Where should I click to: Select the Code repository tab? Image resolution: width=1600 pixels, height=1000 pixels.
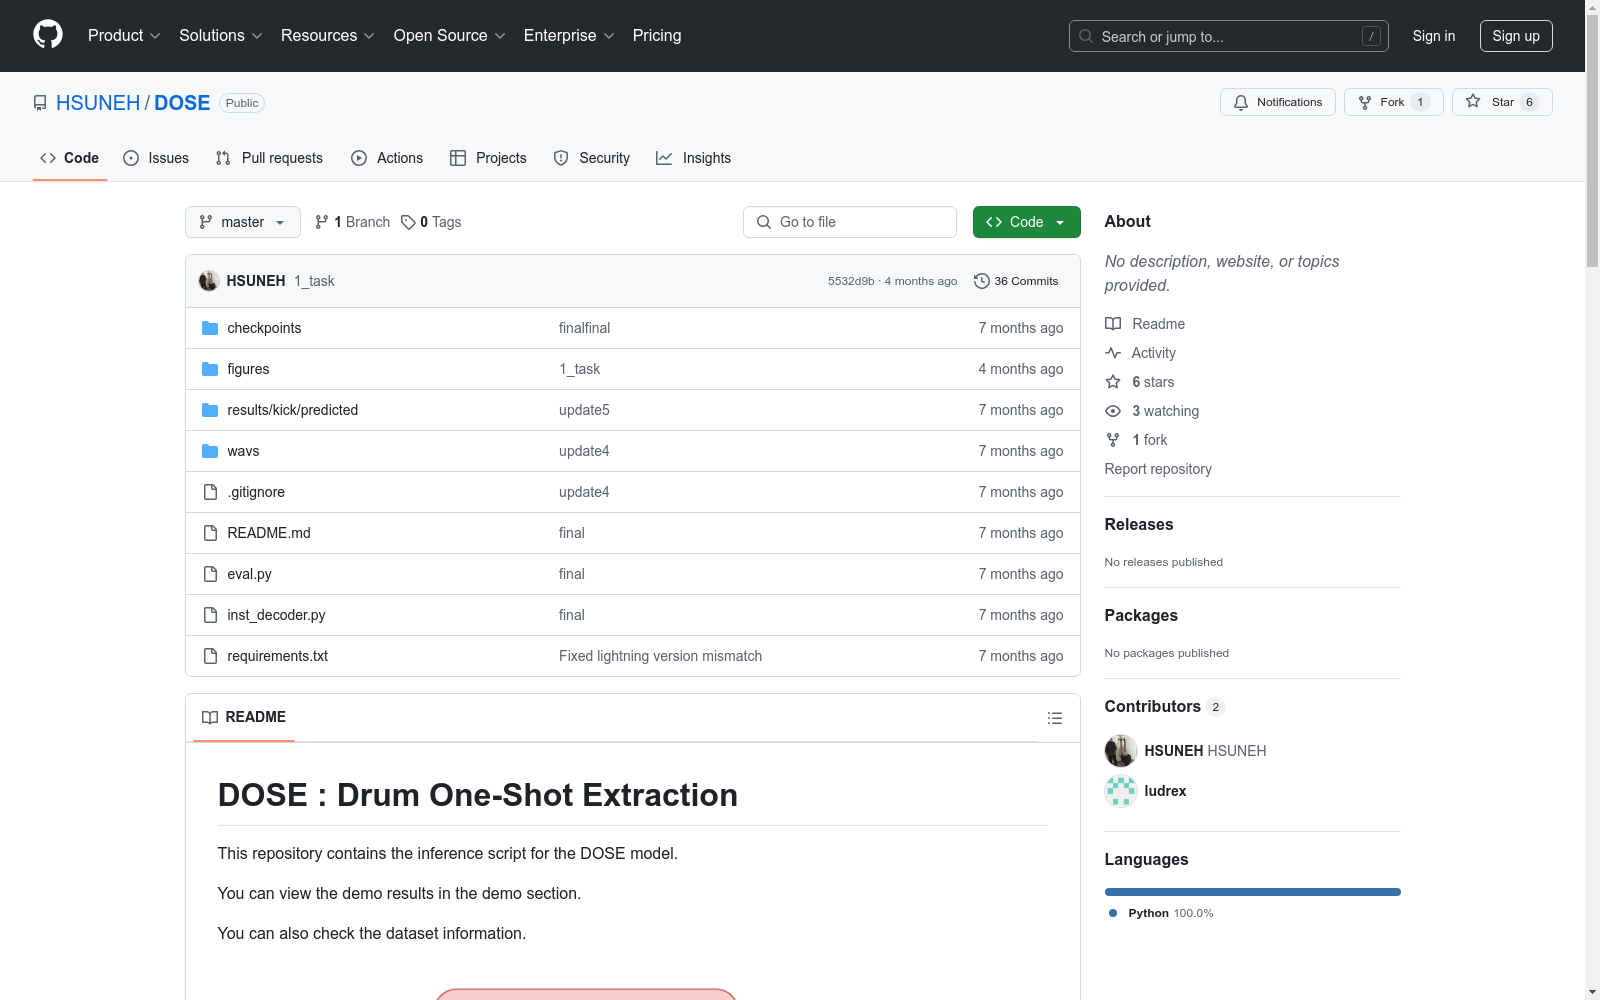(x=70, y=158)
